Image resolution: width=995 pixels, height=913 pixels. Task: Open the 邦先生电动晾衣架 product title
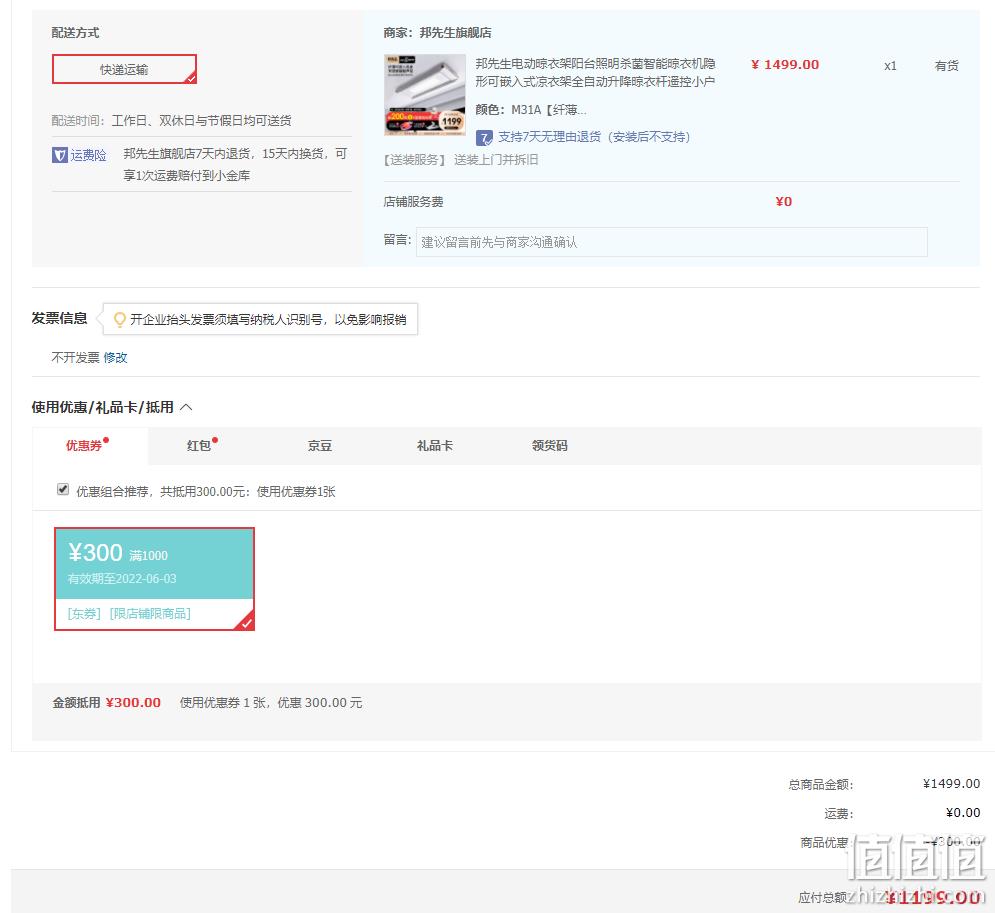tap(595, 72)
